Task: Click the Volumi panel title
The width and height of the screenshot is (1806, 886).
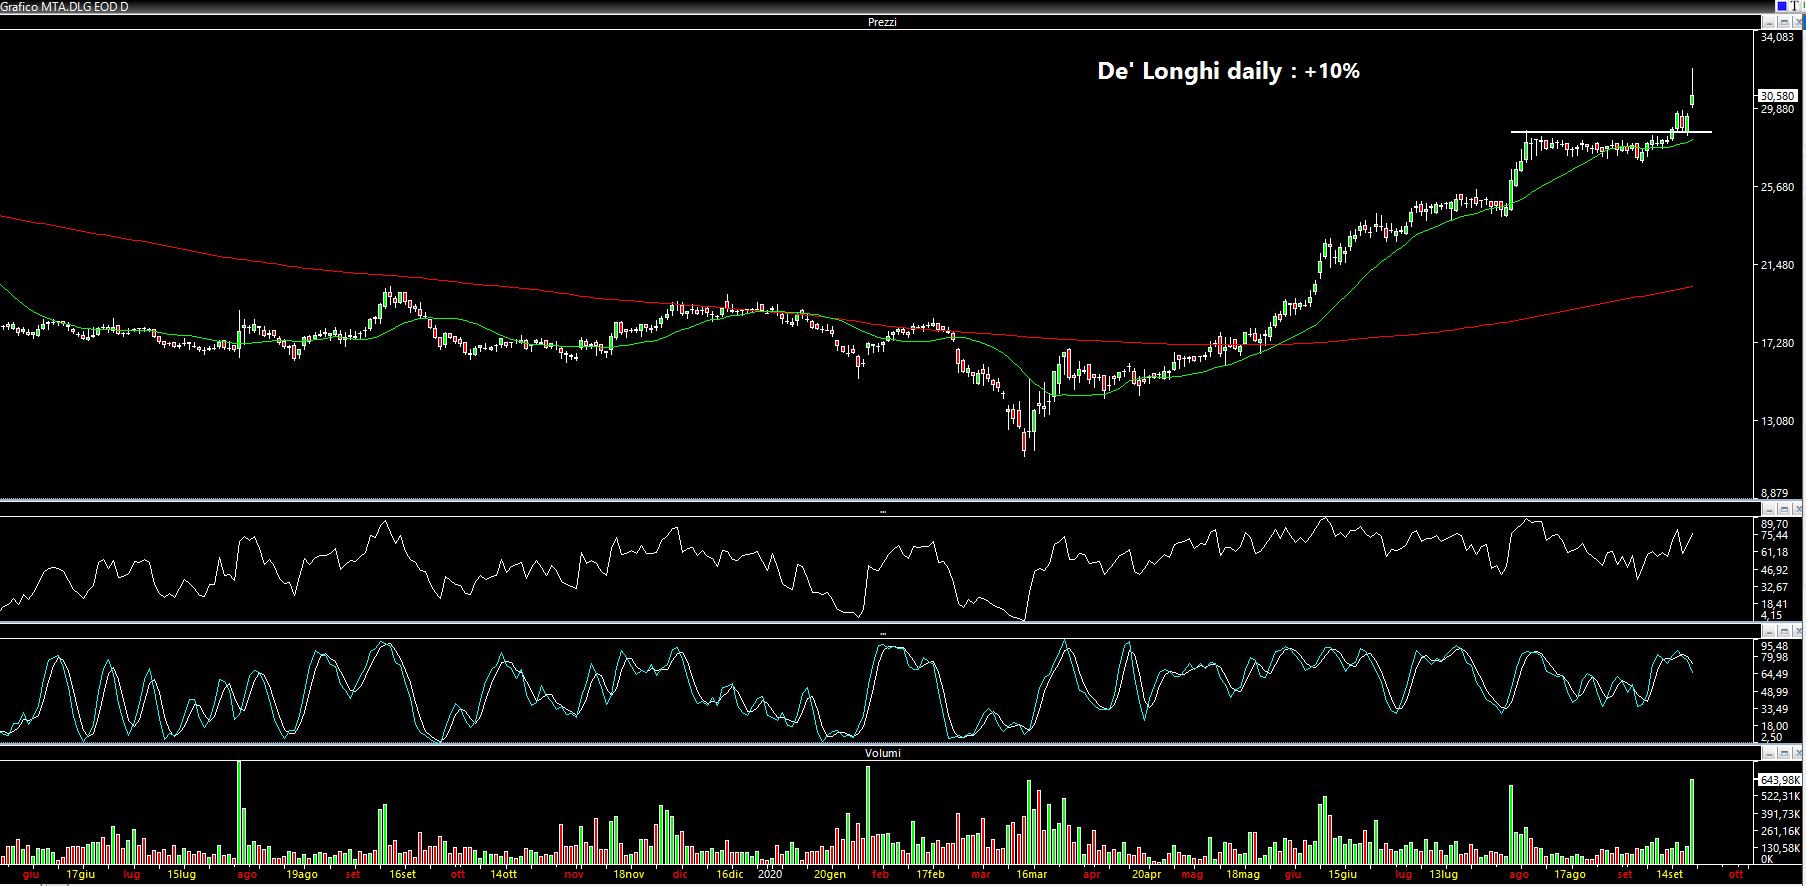Action: (882, 753)
